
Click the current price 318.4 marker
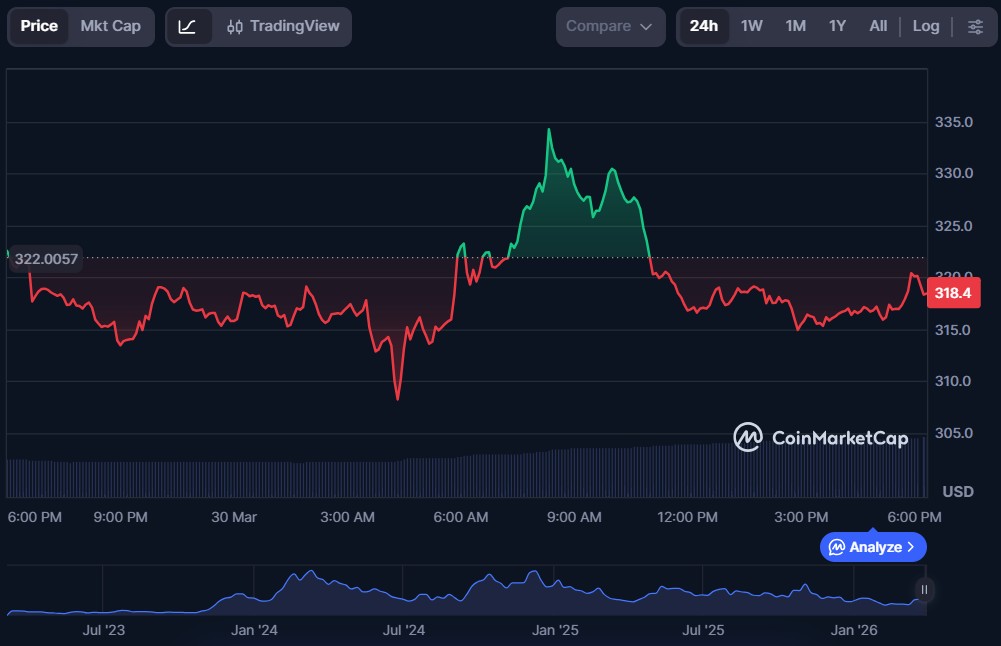point(952,293)
